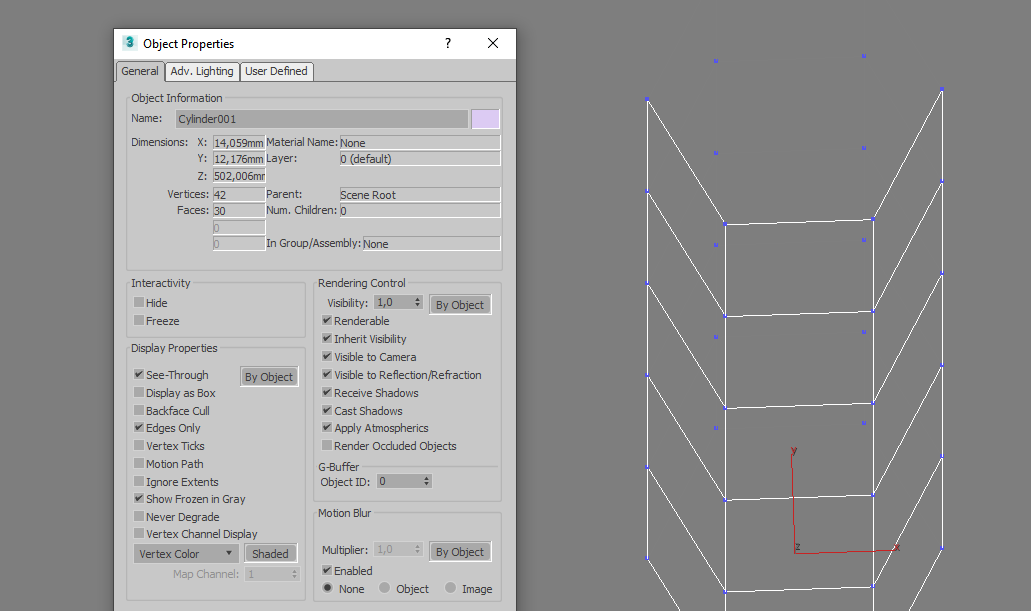This screenshot has height=611, width=1031.
Task: Open the lavender object color swatch
Action: point(485,119)
